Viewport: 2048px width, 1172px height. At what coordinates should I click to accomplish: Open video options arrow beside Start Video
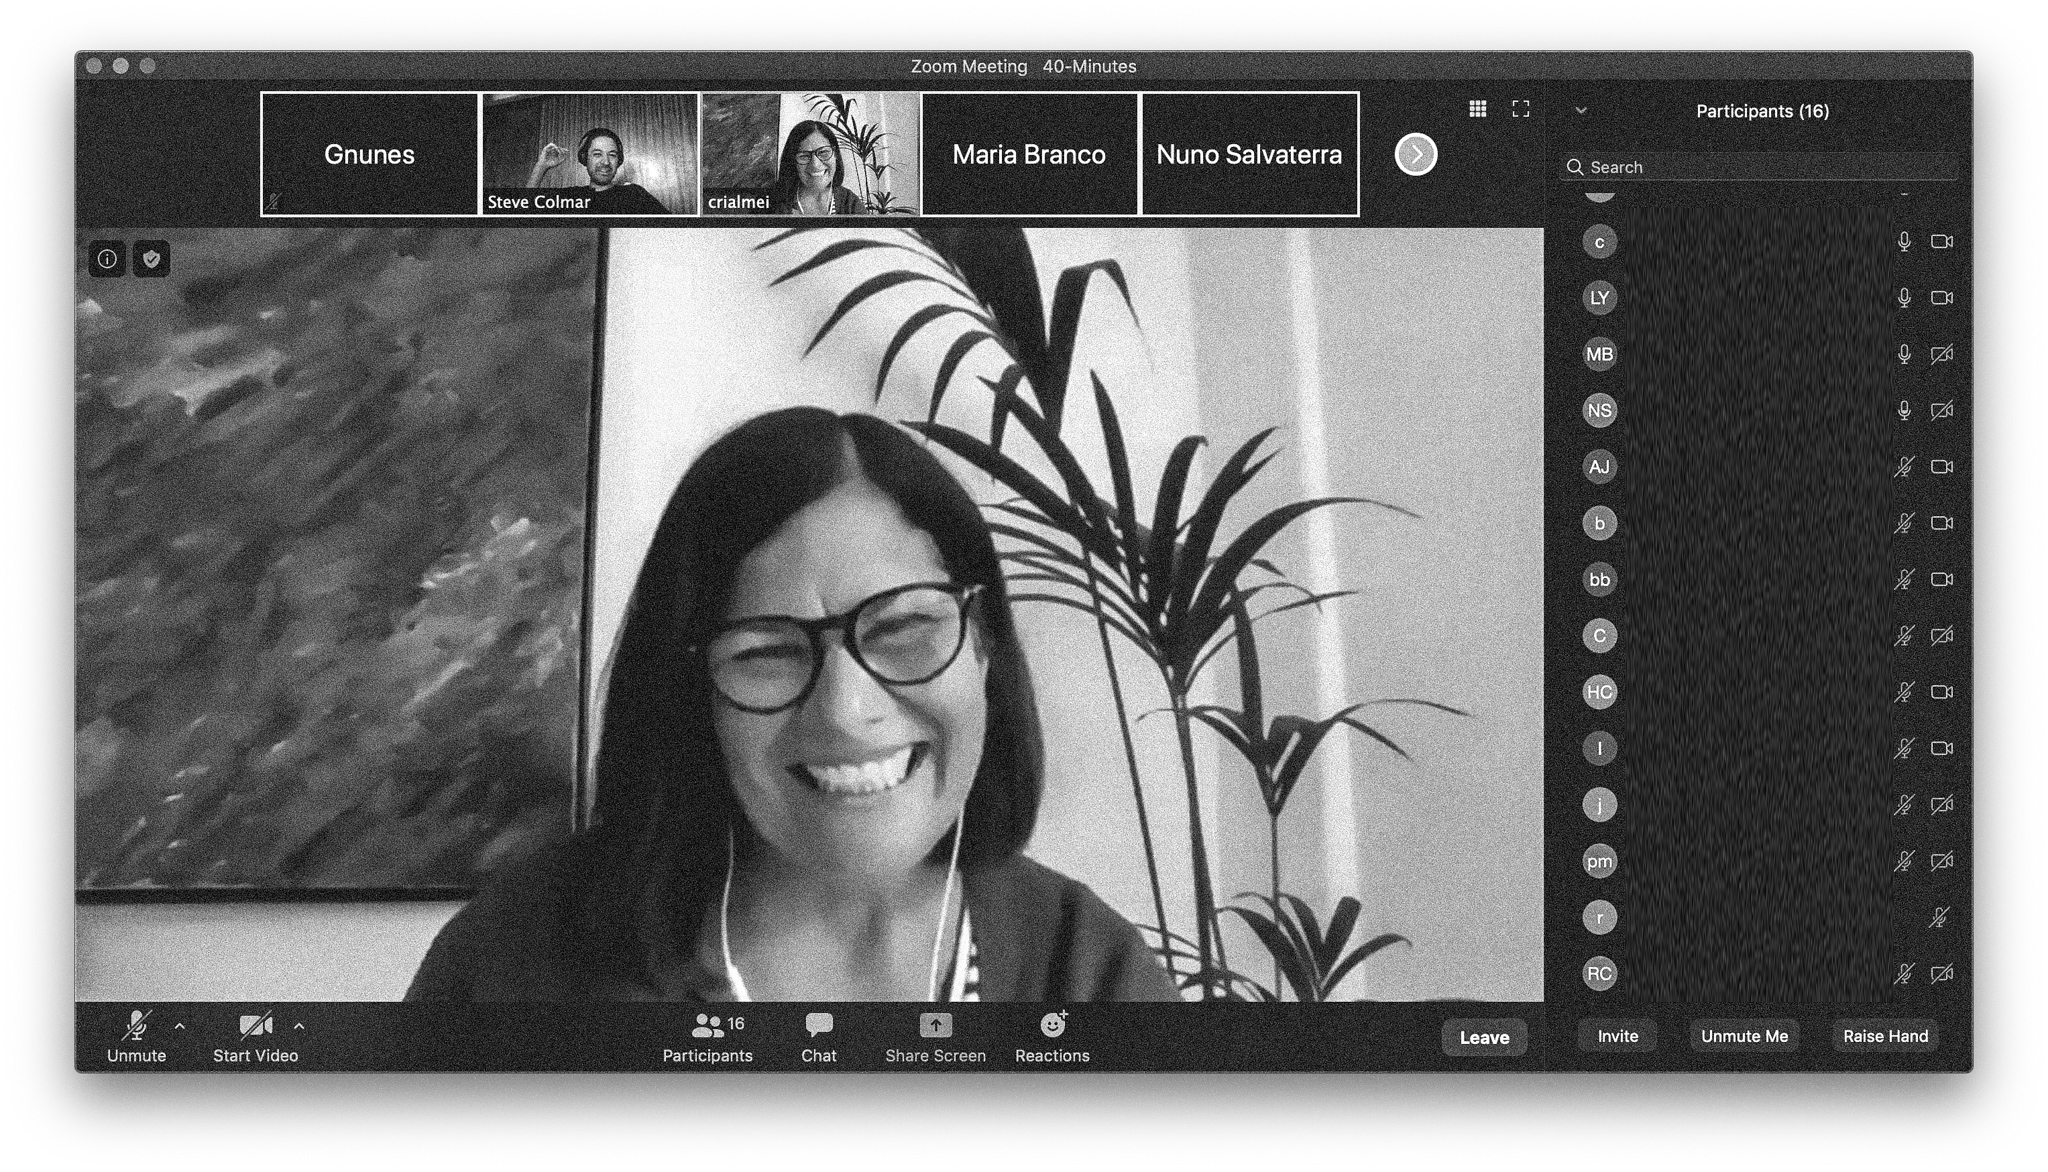point(299,1025)
